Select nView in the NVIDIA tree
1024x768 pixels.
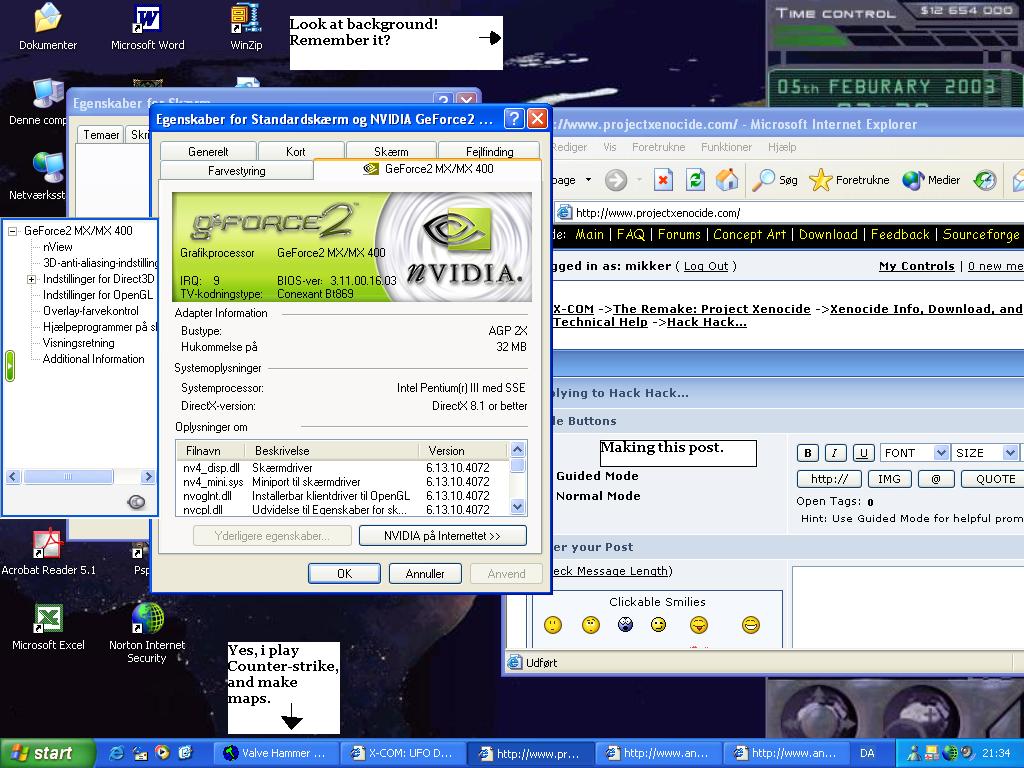tap(57, 247)
